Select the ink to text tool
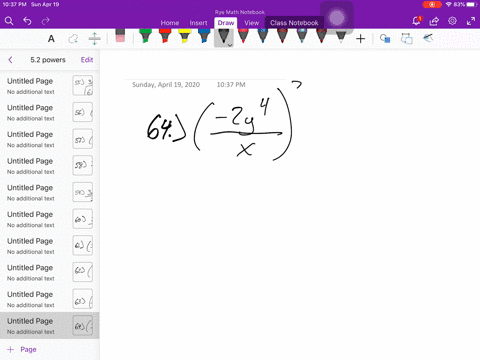Image resolution: width=480 pixels, height=360 pixels. pyautogui.click(x=407, y=39)
